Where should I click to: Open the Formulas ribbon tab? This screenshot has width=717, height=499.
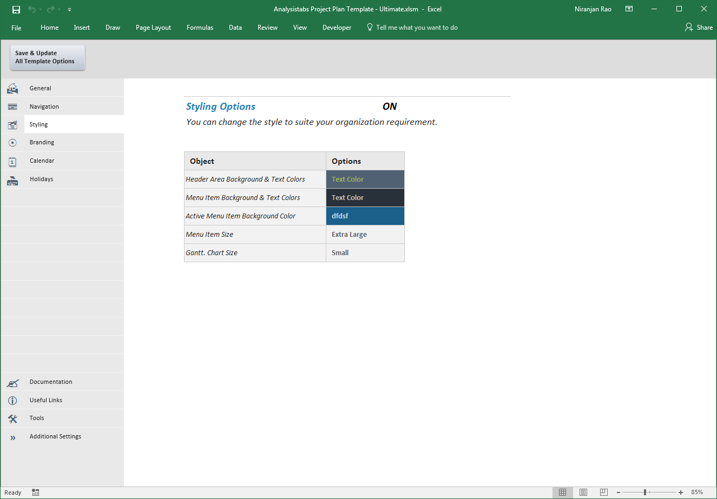click(200, 27)
